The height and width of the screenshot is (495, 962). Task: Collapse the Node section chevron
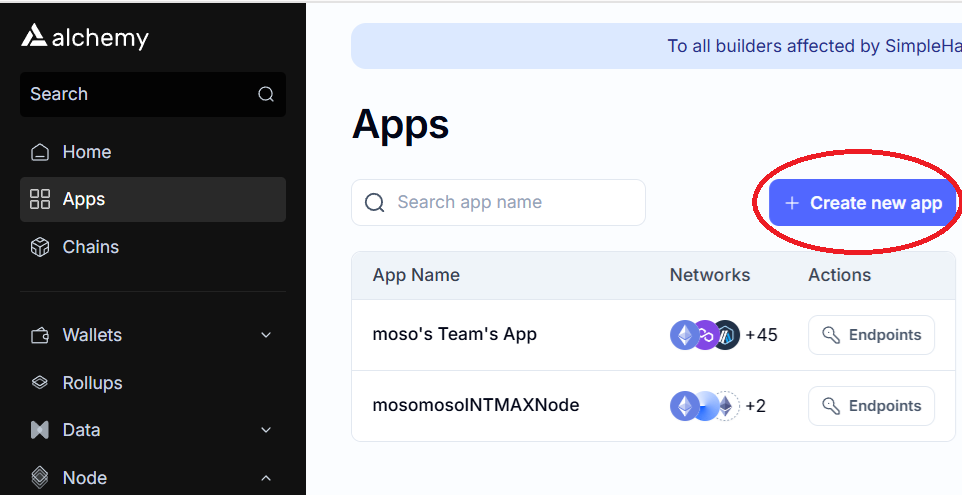pyautogui.click(x=266, y=477)
